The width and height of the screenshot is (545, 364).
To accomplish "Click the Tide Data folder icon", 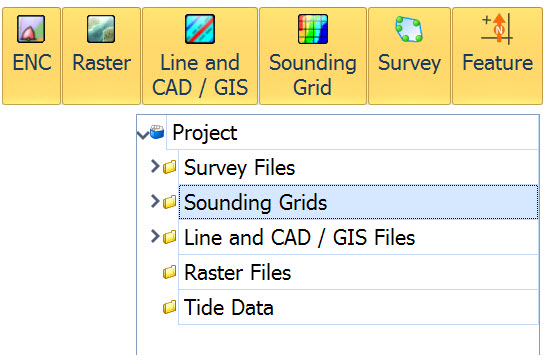I will (x=170, y=307).
